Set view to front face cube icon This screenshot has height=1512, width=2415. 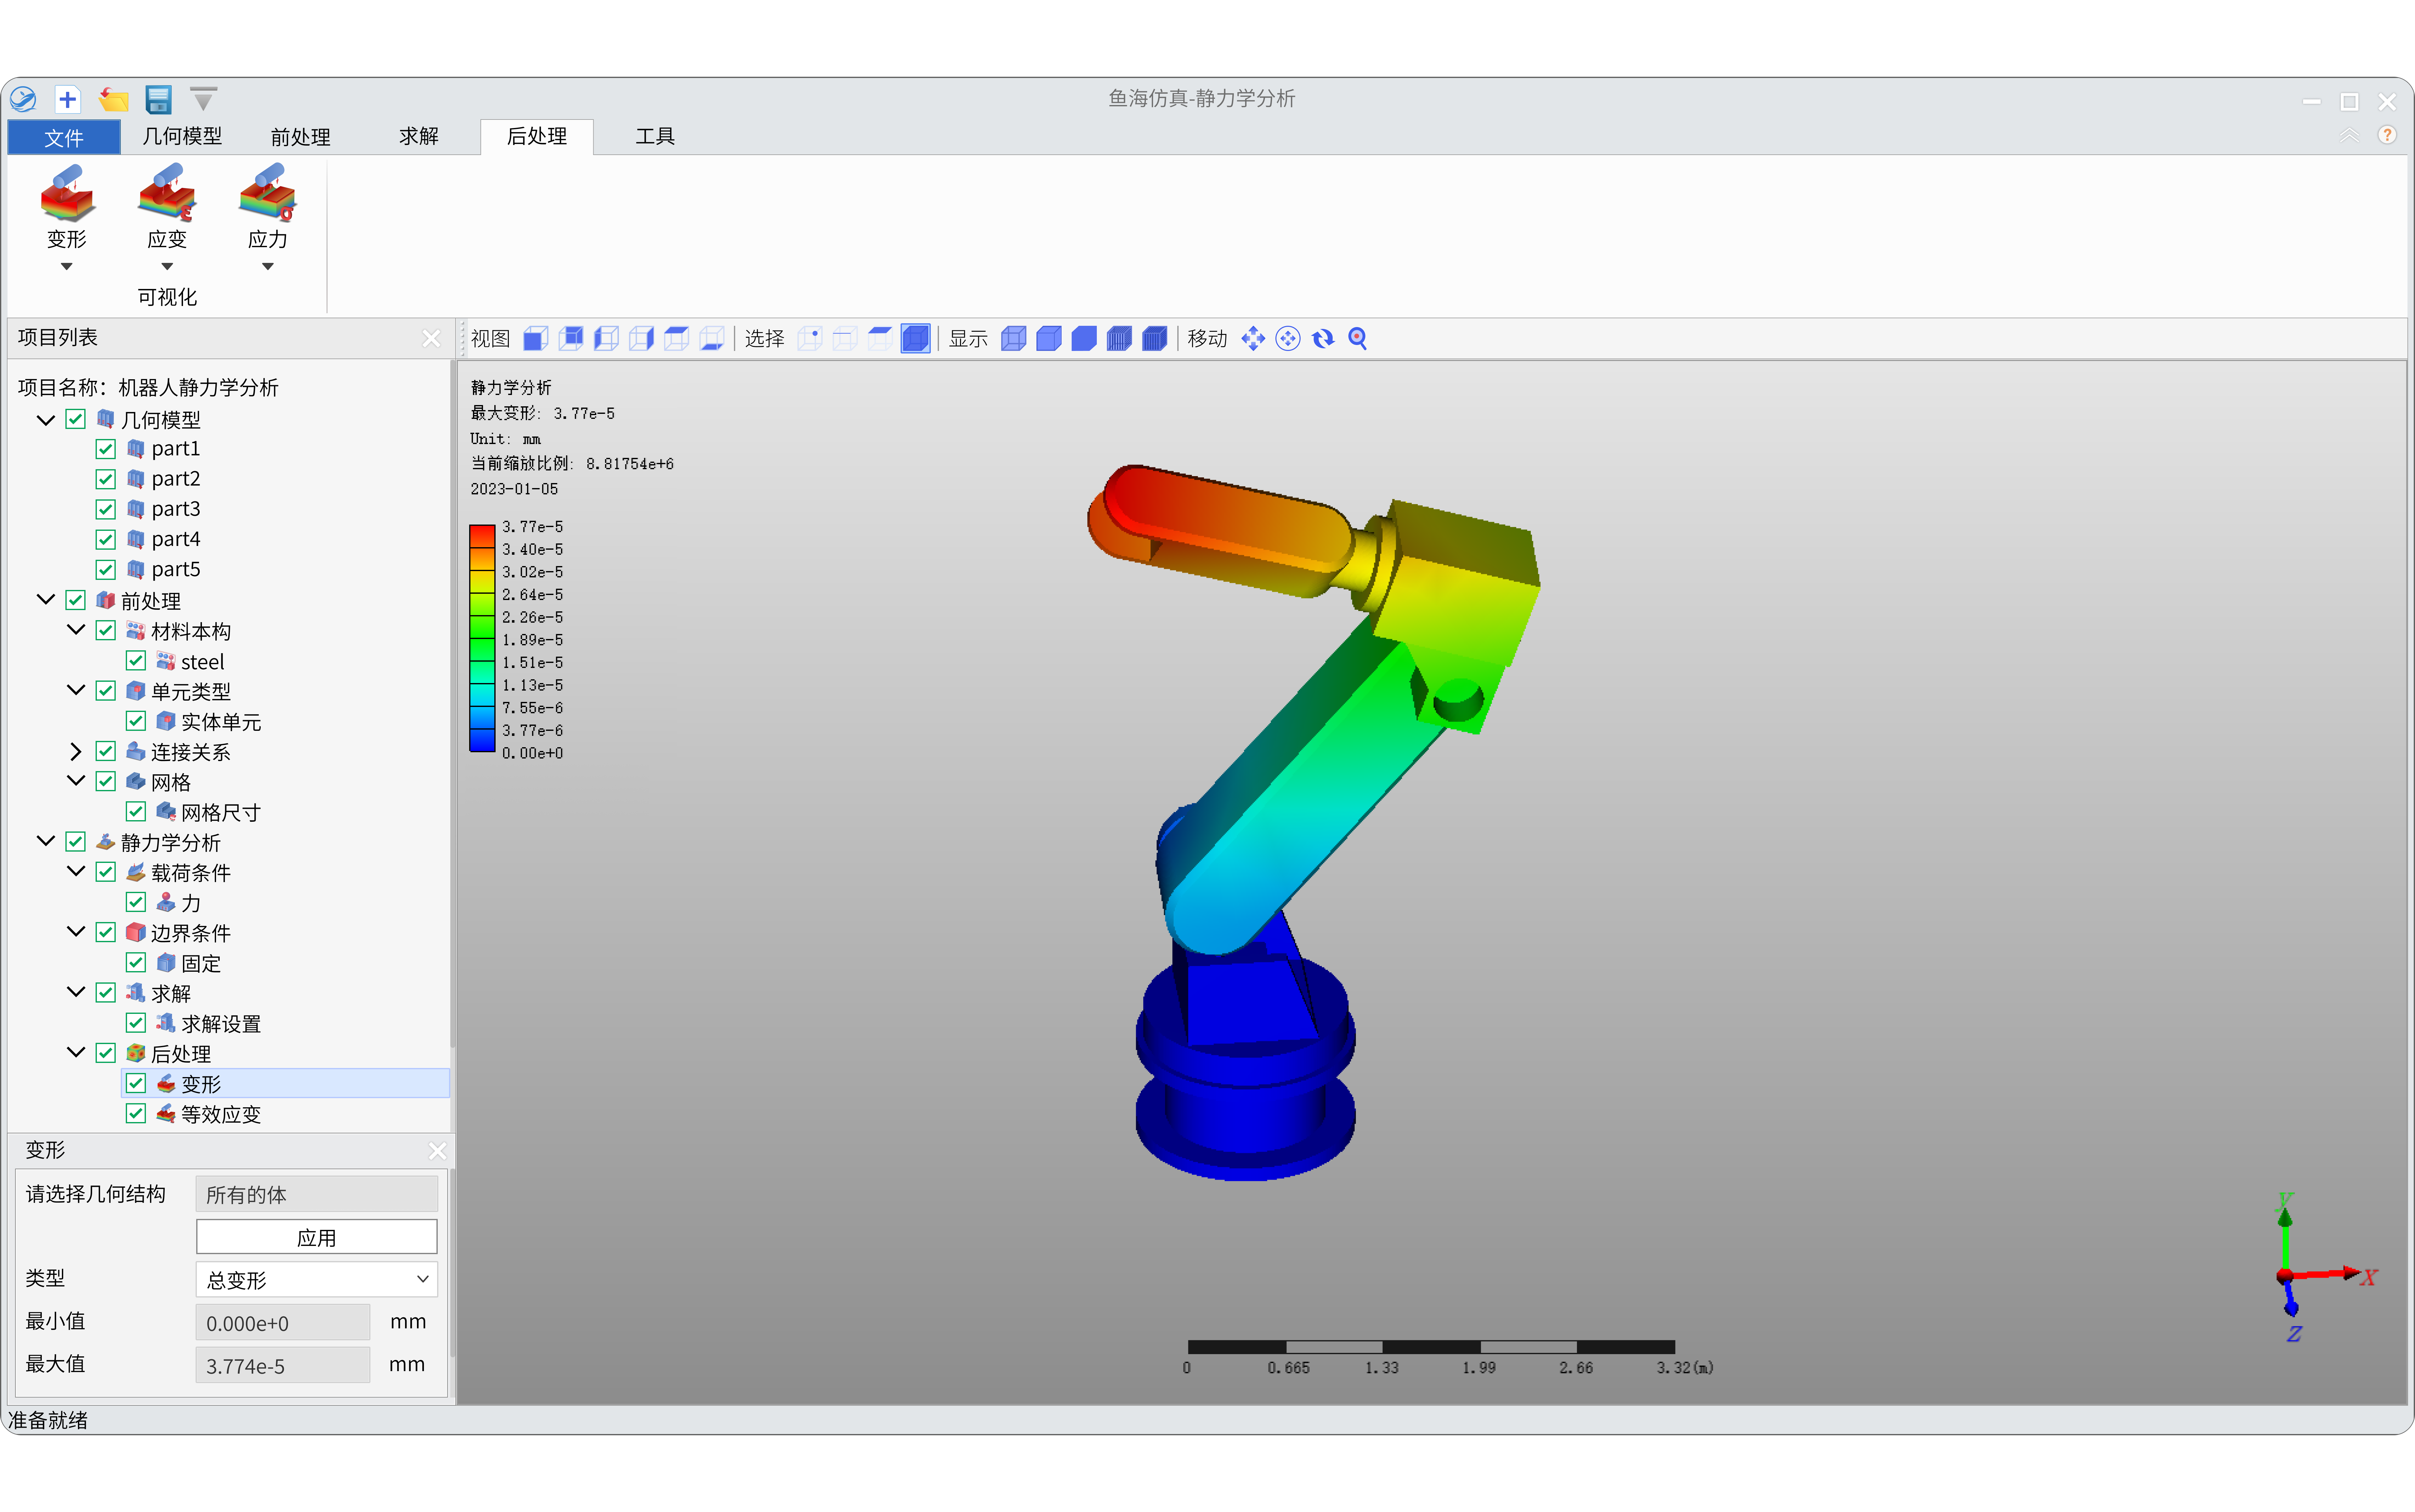click(x=536, y=339)
